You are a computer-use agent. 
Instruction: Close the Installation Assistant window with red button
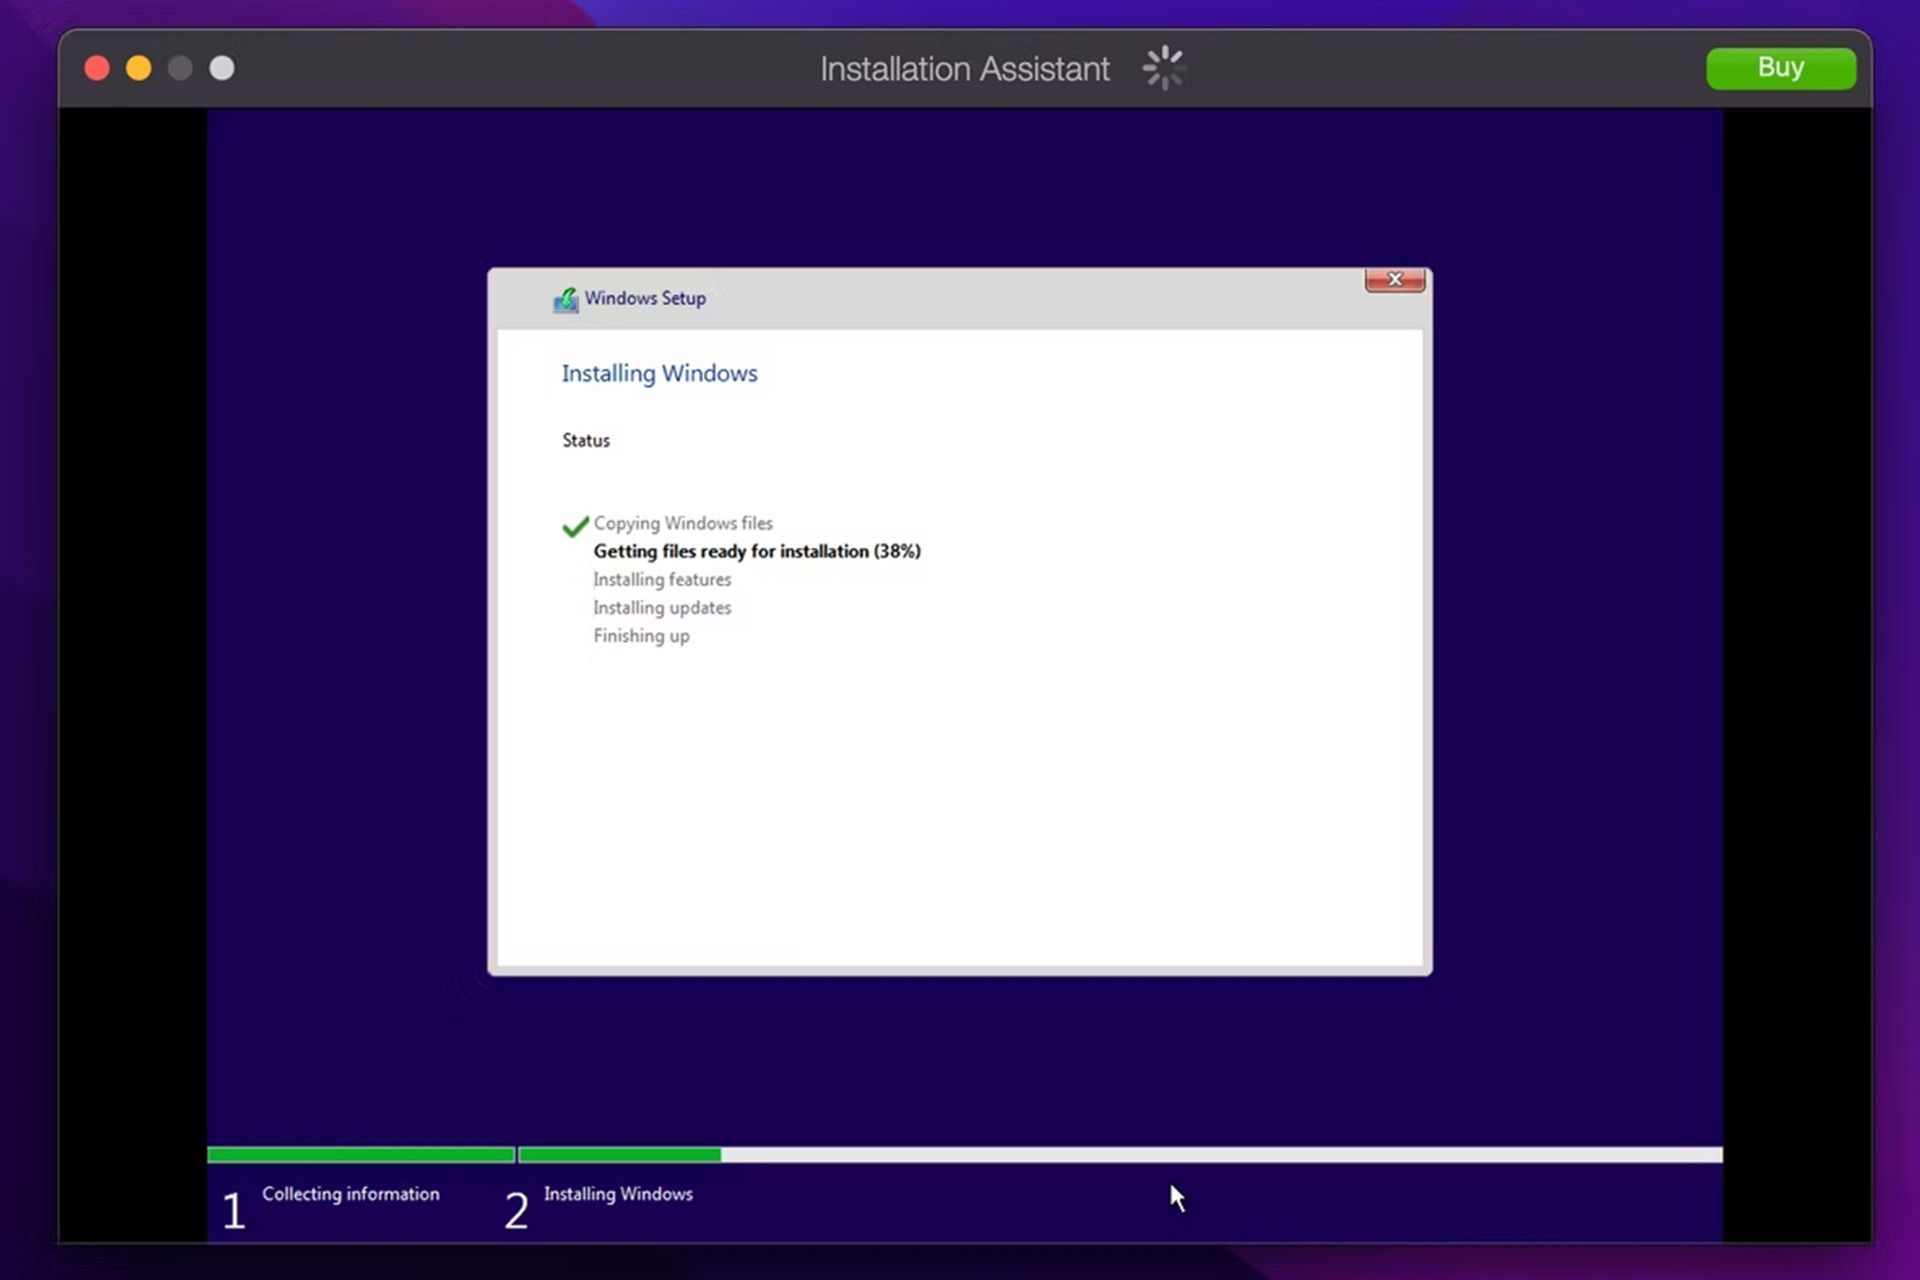click(x=97, y=68)
